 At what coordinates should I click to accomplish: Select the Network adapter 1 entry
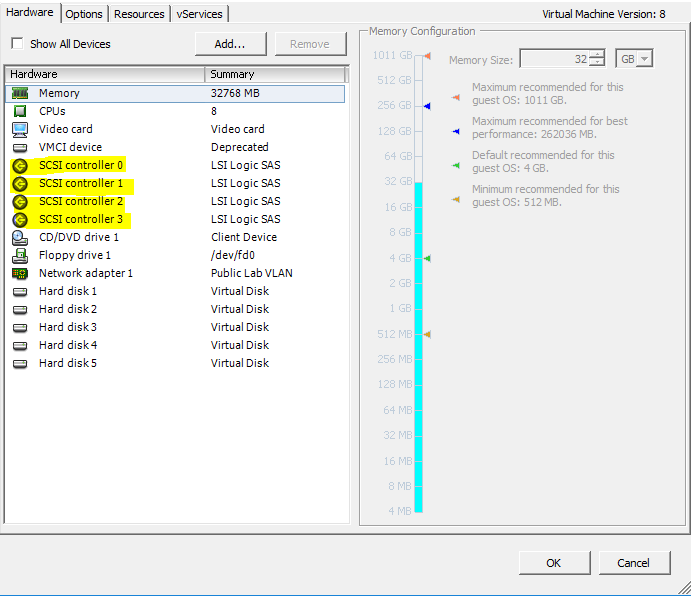click(175, 273)
